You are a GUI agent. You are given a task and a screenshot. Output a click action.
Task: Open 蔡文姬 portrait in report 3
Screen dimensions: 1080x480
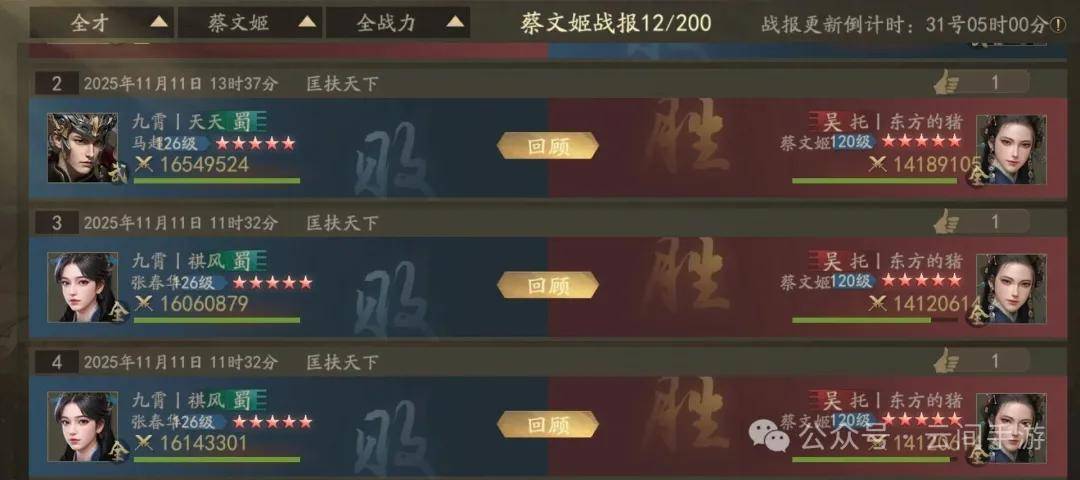pyautogui.click(x=1011, y=289)
